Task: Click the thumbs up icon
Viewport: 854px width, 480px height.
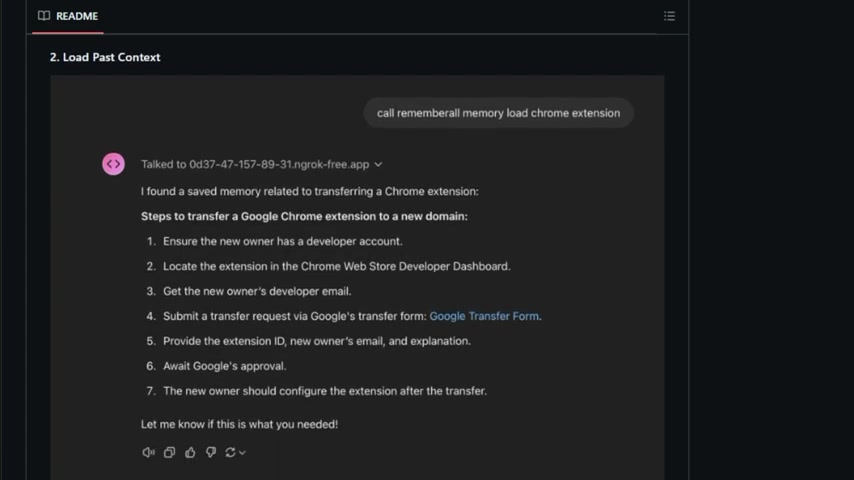Action: 190,452
